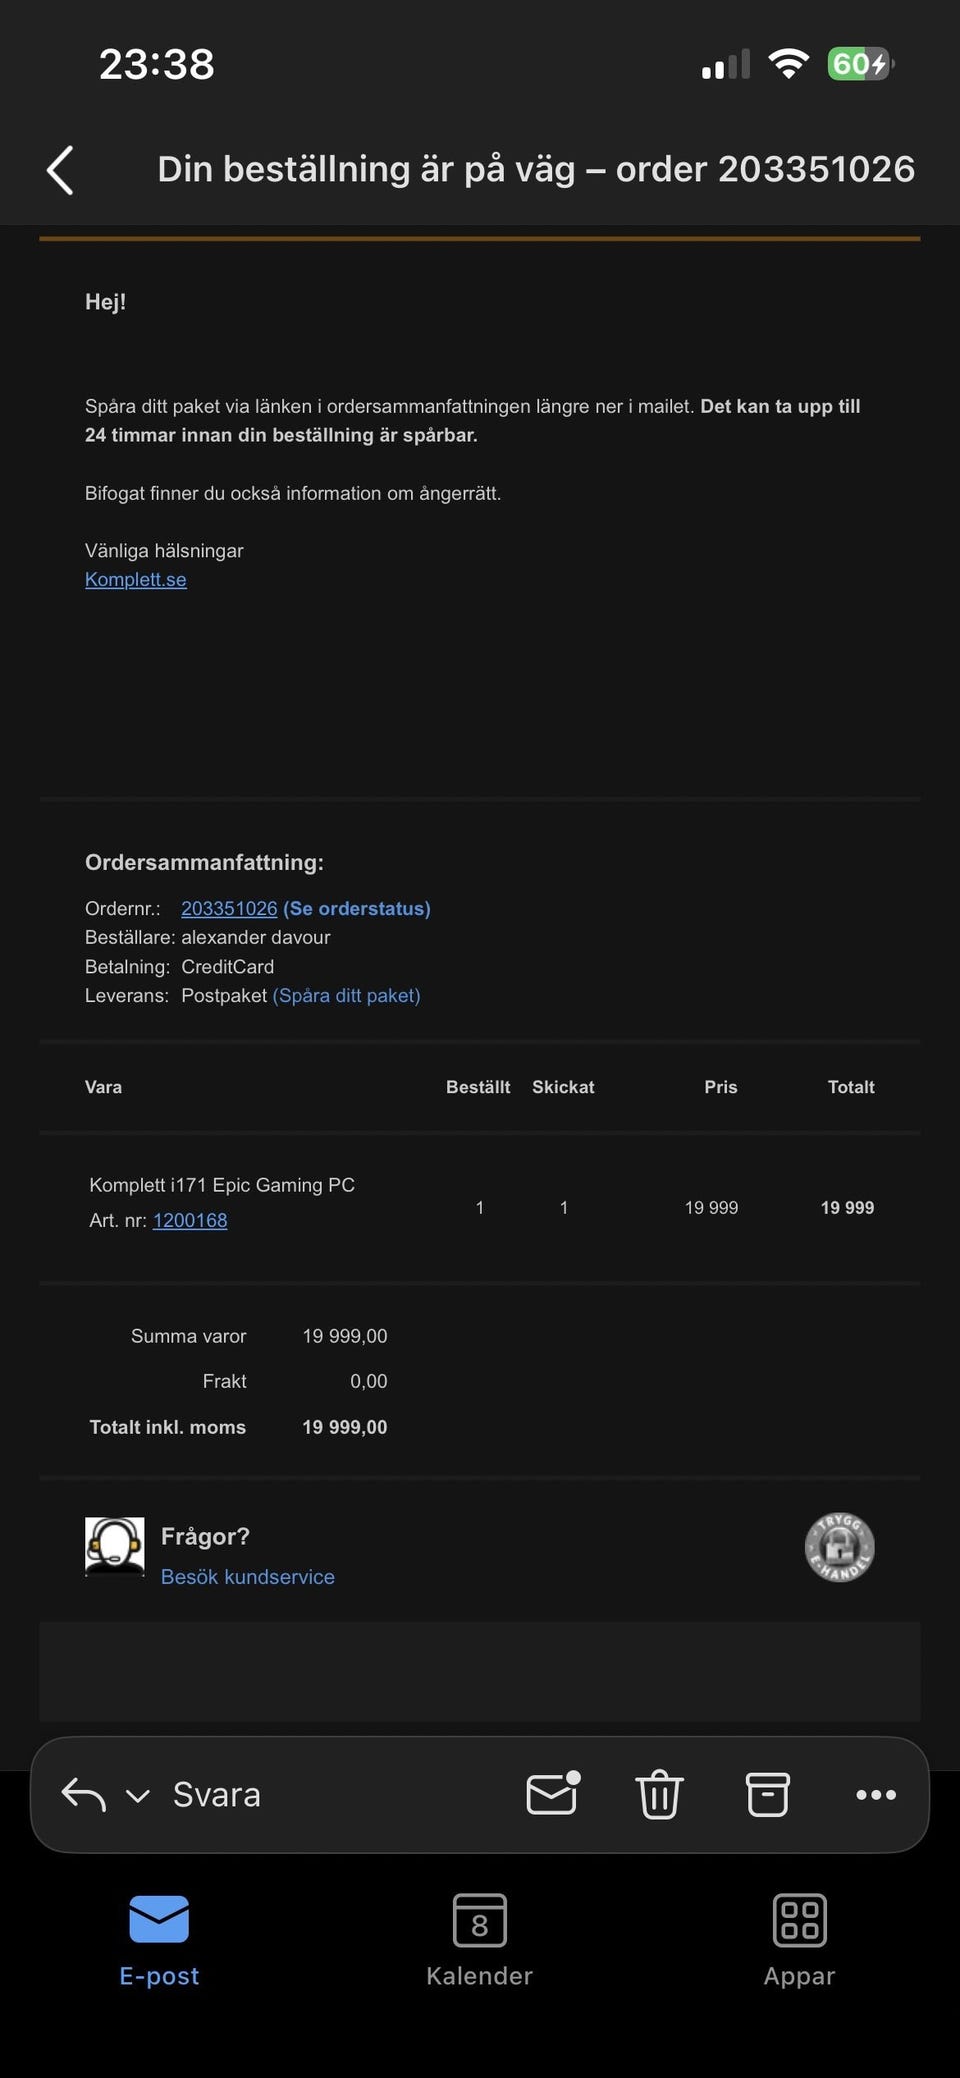Image resolution: width=960 pixels, height=2078 pixels.
Task: Select the Summa varor value 19 999,00
Action: (x=345, y=1336)
